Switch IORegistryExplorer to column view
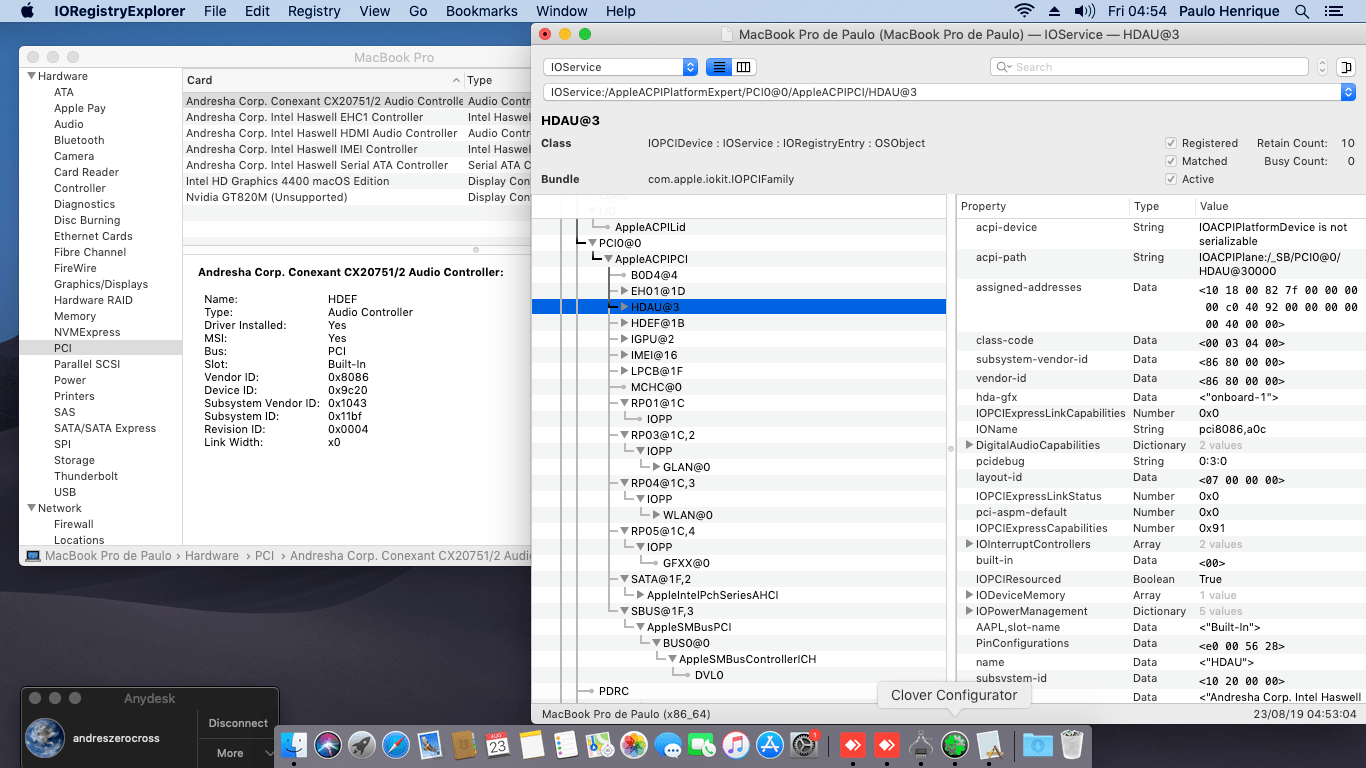1366x768 pixels. tap(743, 67)
